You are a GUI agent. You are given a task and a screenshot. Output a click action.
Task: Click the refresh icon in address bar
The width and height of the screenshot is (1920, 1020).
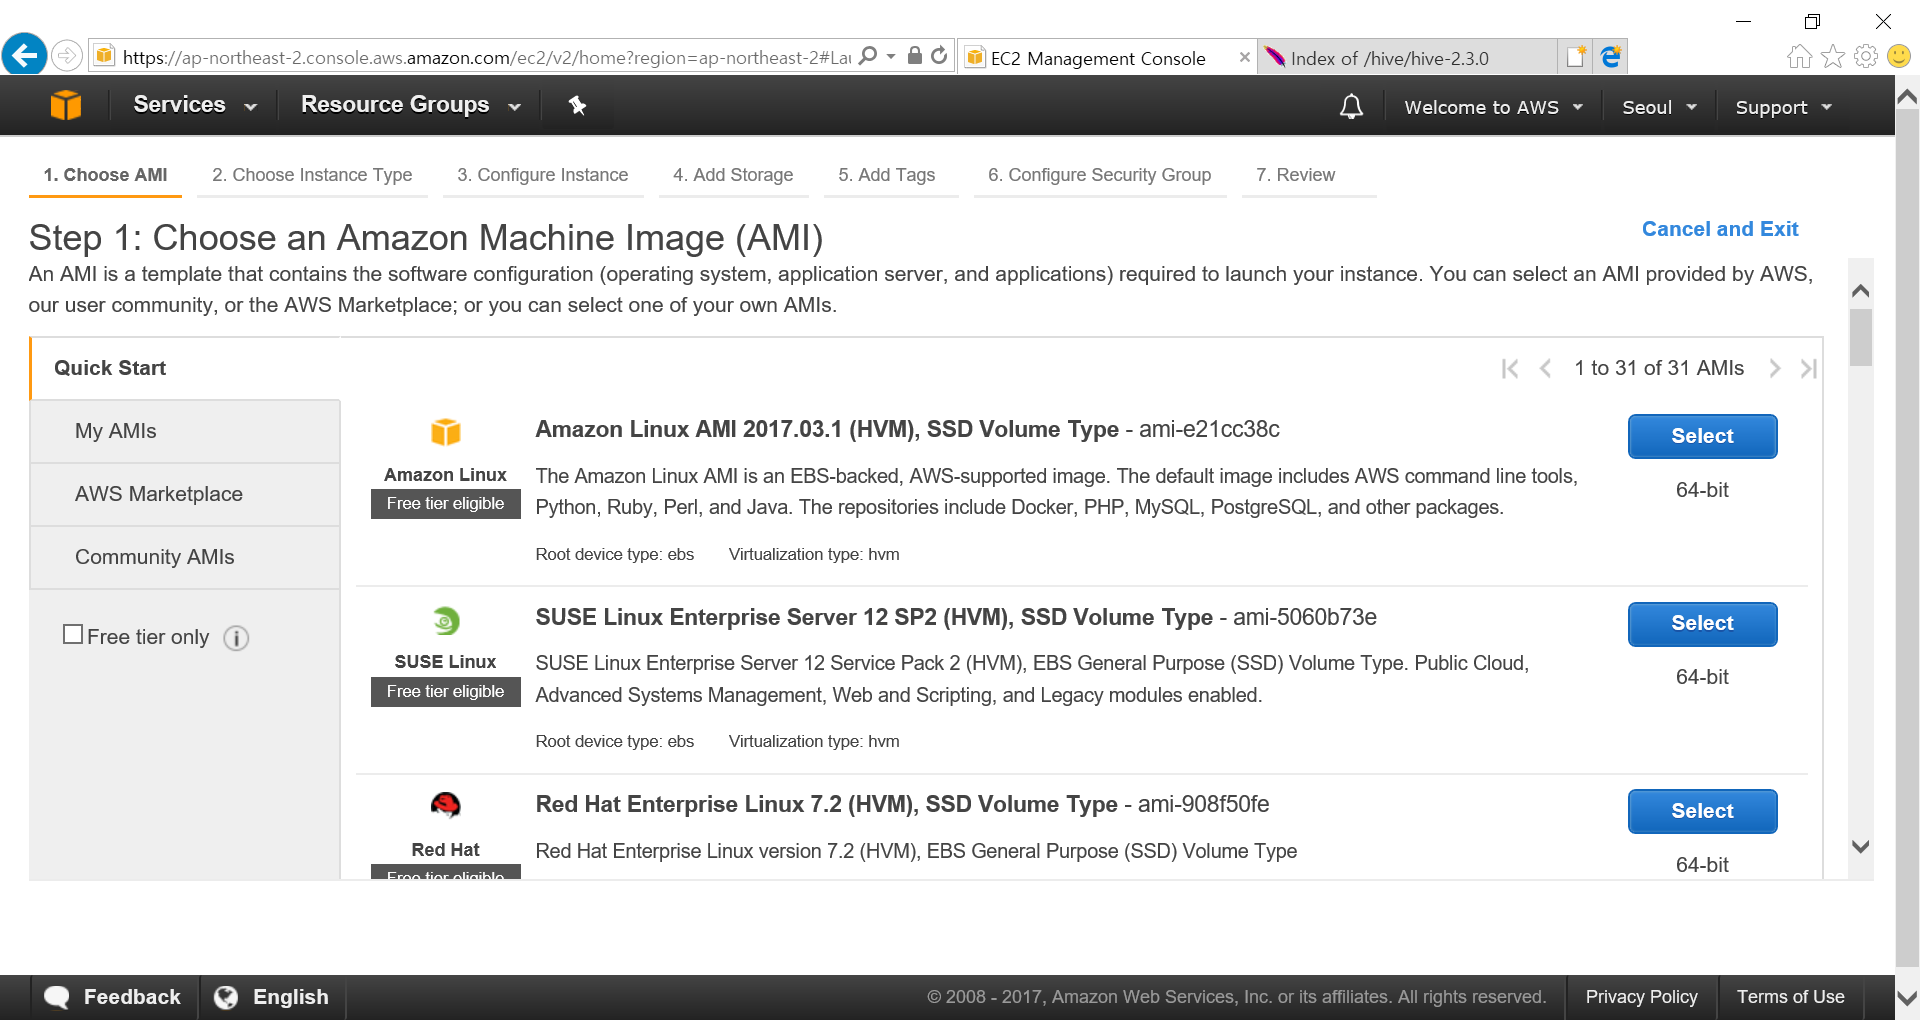pos(939,56)
